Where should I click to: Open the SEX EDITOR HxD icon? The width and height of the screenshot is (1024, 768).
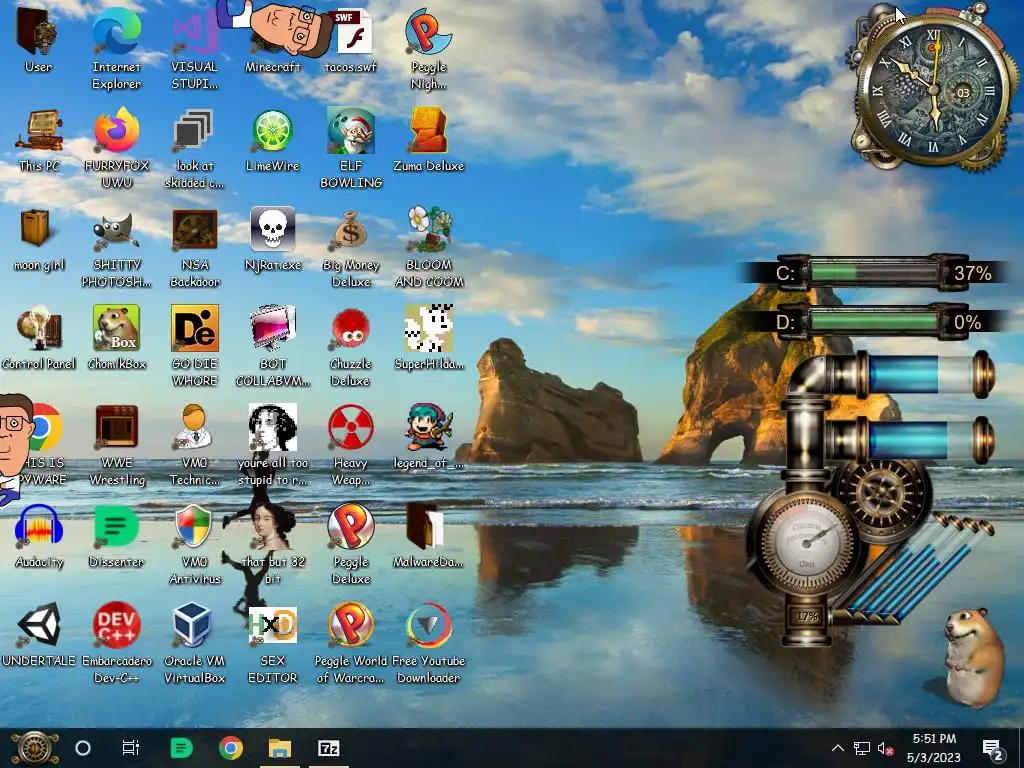point(272,625)
